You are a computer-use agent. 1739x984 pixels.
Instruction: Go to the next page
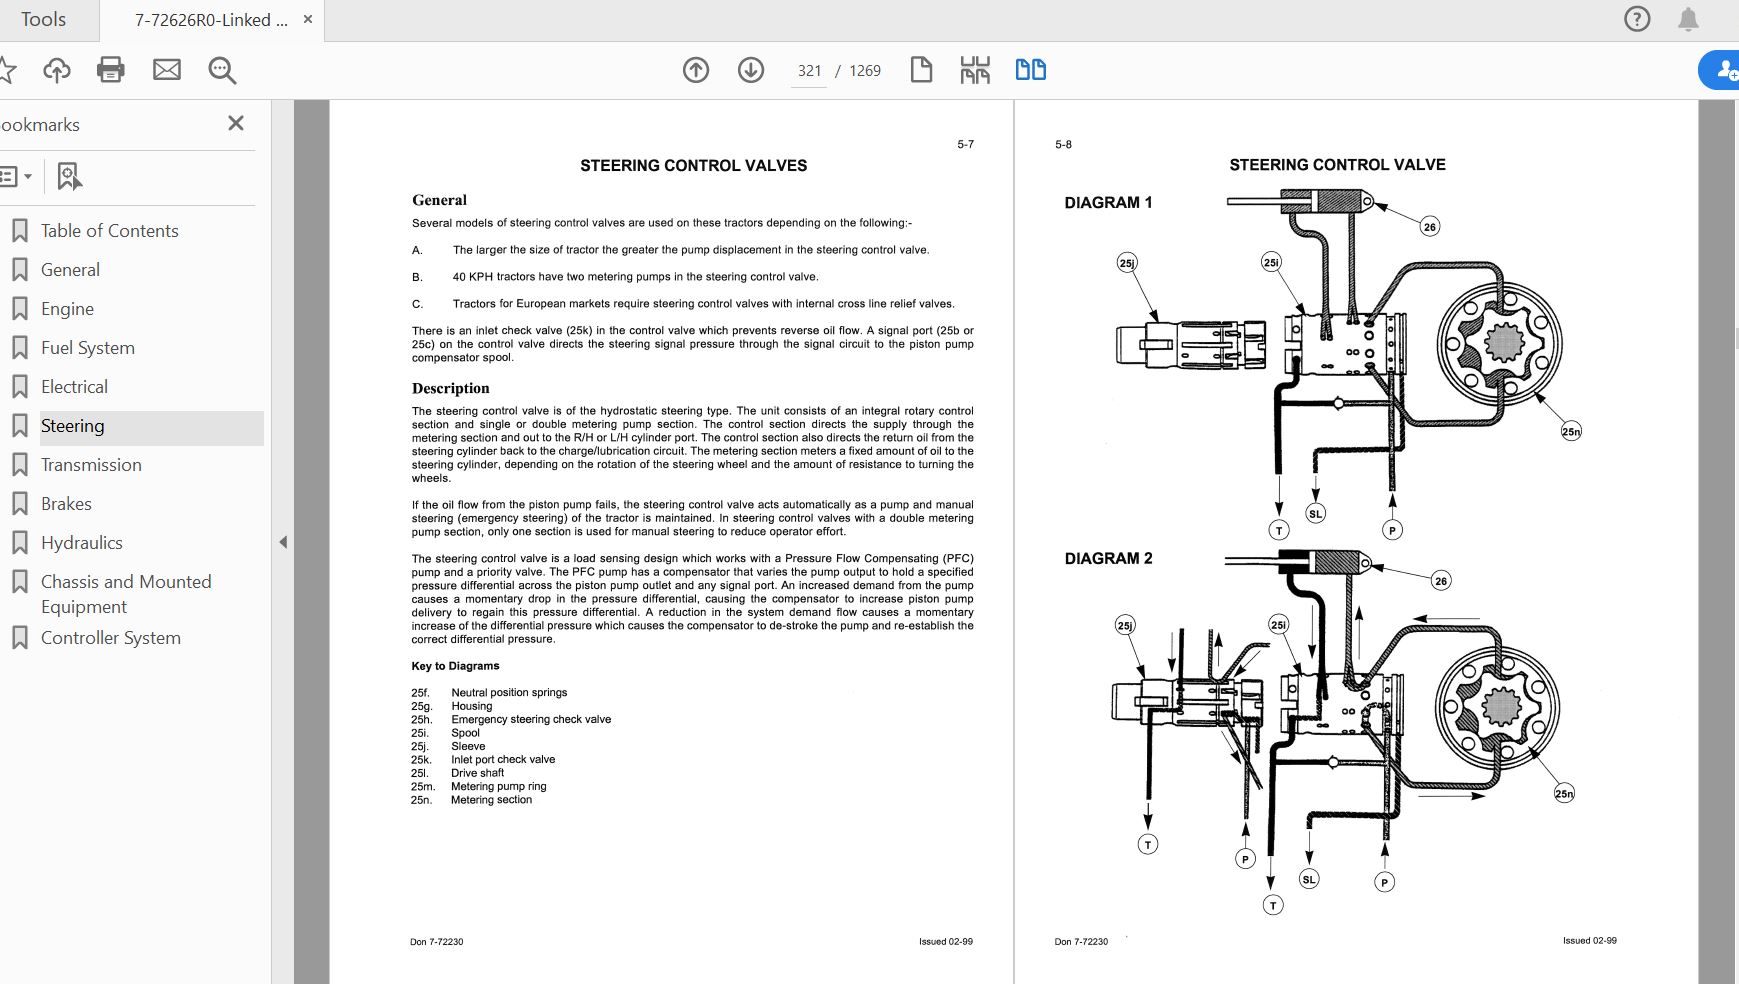tap(750, 70)
